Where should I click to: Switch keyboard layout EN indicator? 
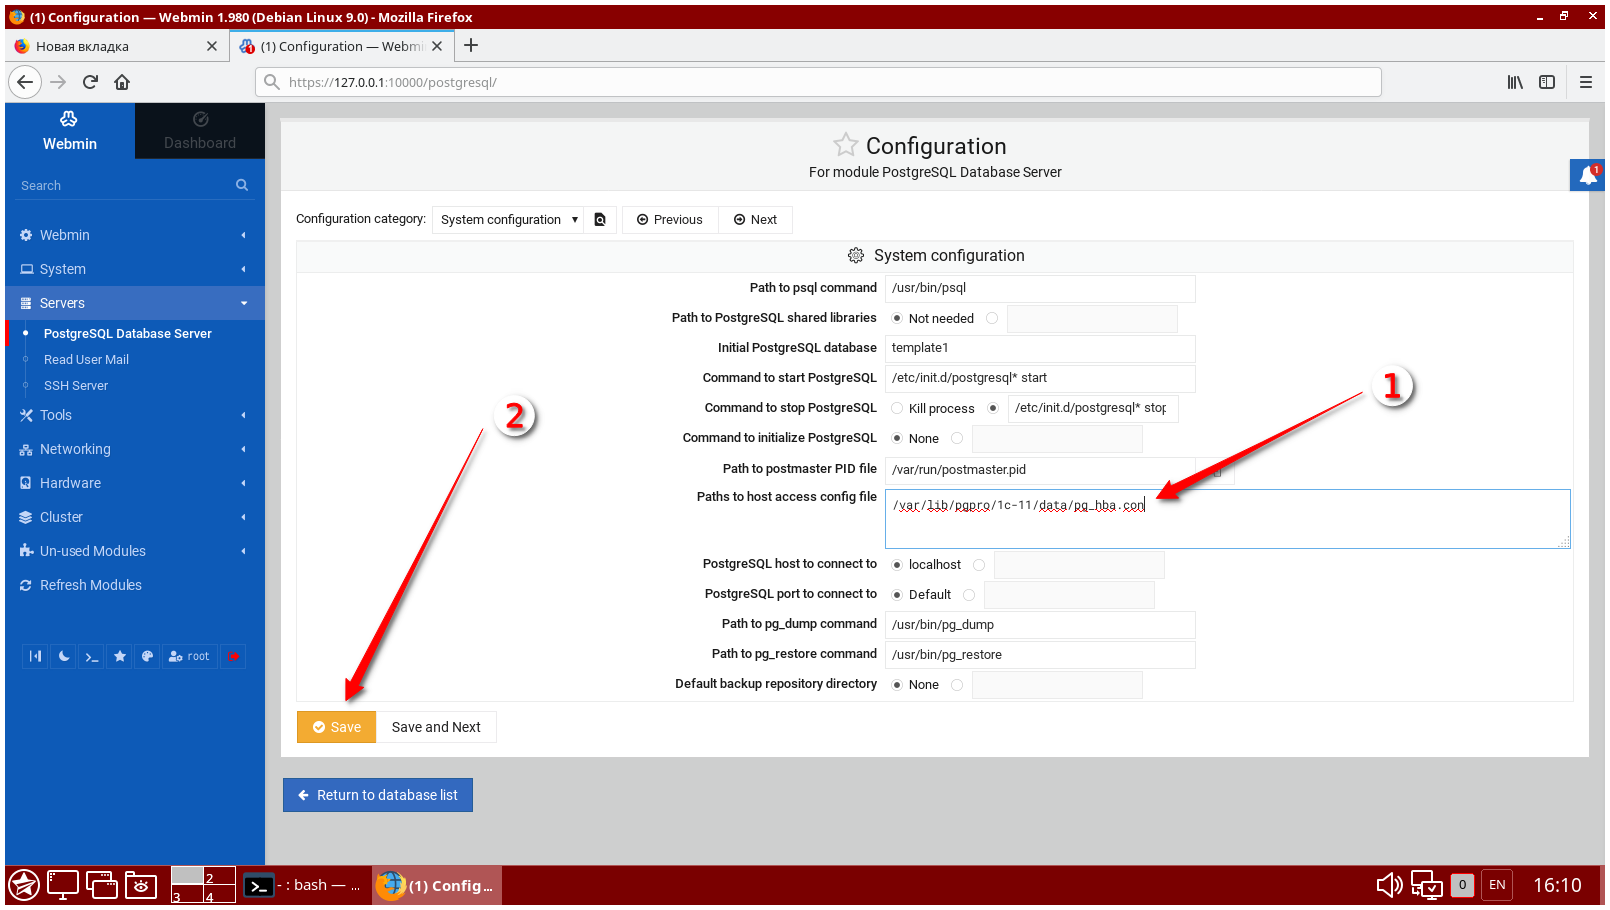click(x=1497, y=885)
